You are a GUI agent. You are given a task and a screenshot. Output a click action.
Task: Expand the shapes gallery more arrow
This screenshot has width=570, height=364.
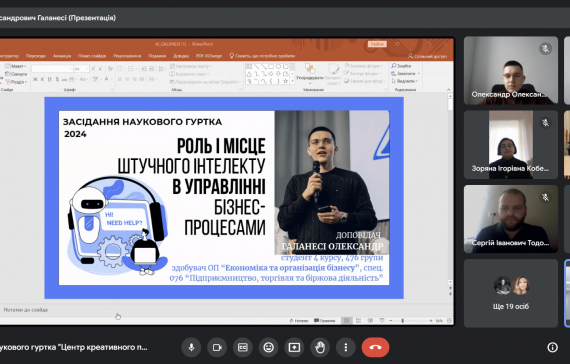click(x=292, y=81)
